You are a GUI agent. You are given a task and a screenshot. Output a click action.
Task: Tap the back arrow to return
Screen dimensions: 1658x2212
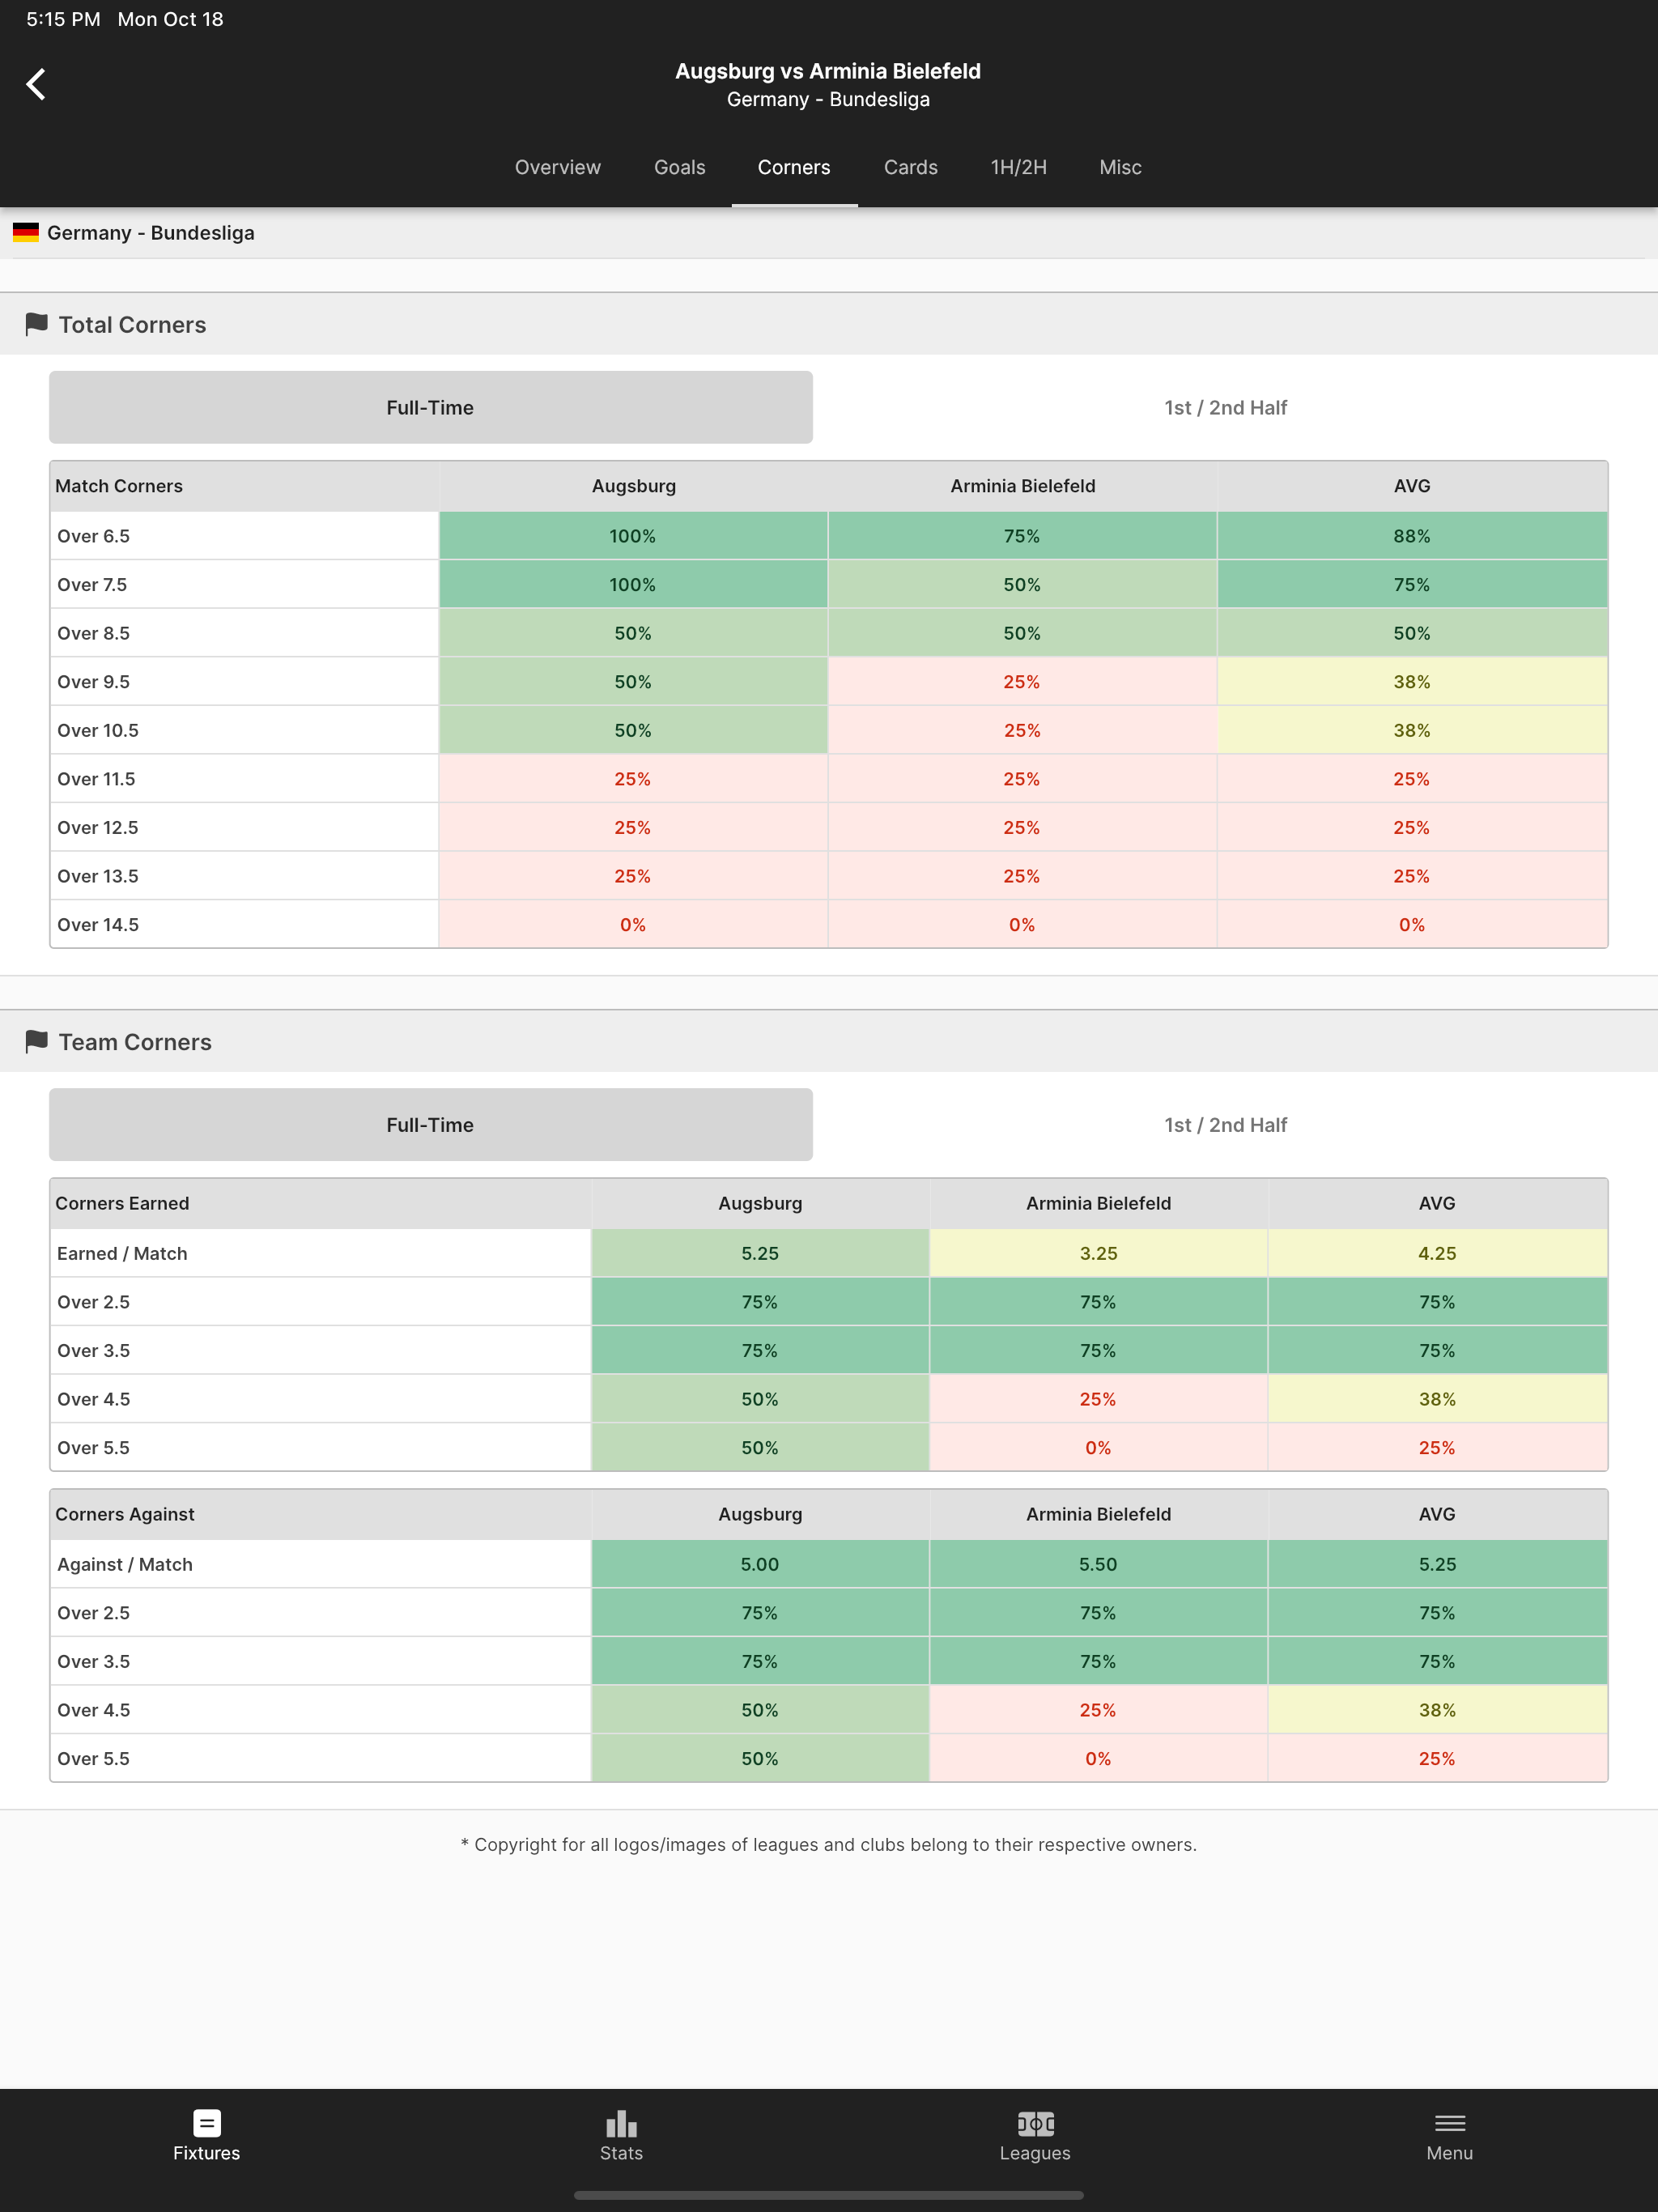pyautogui.click(x=36, y=84)
